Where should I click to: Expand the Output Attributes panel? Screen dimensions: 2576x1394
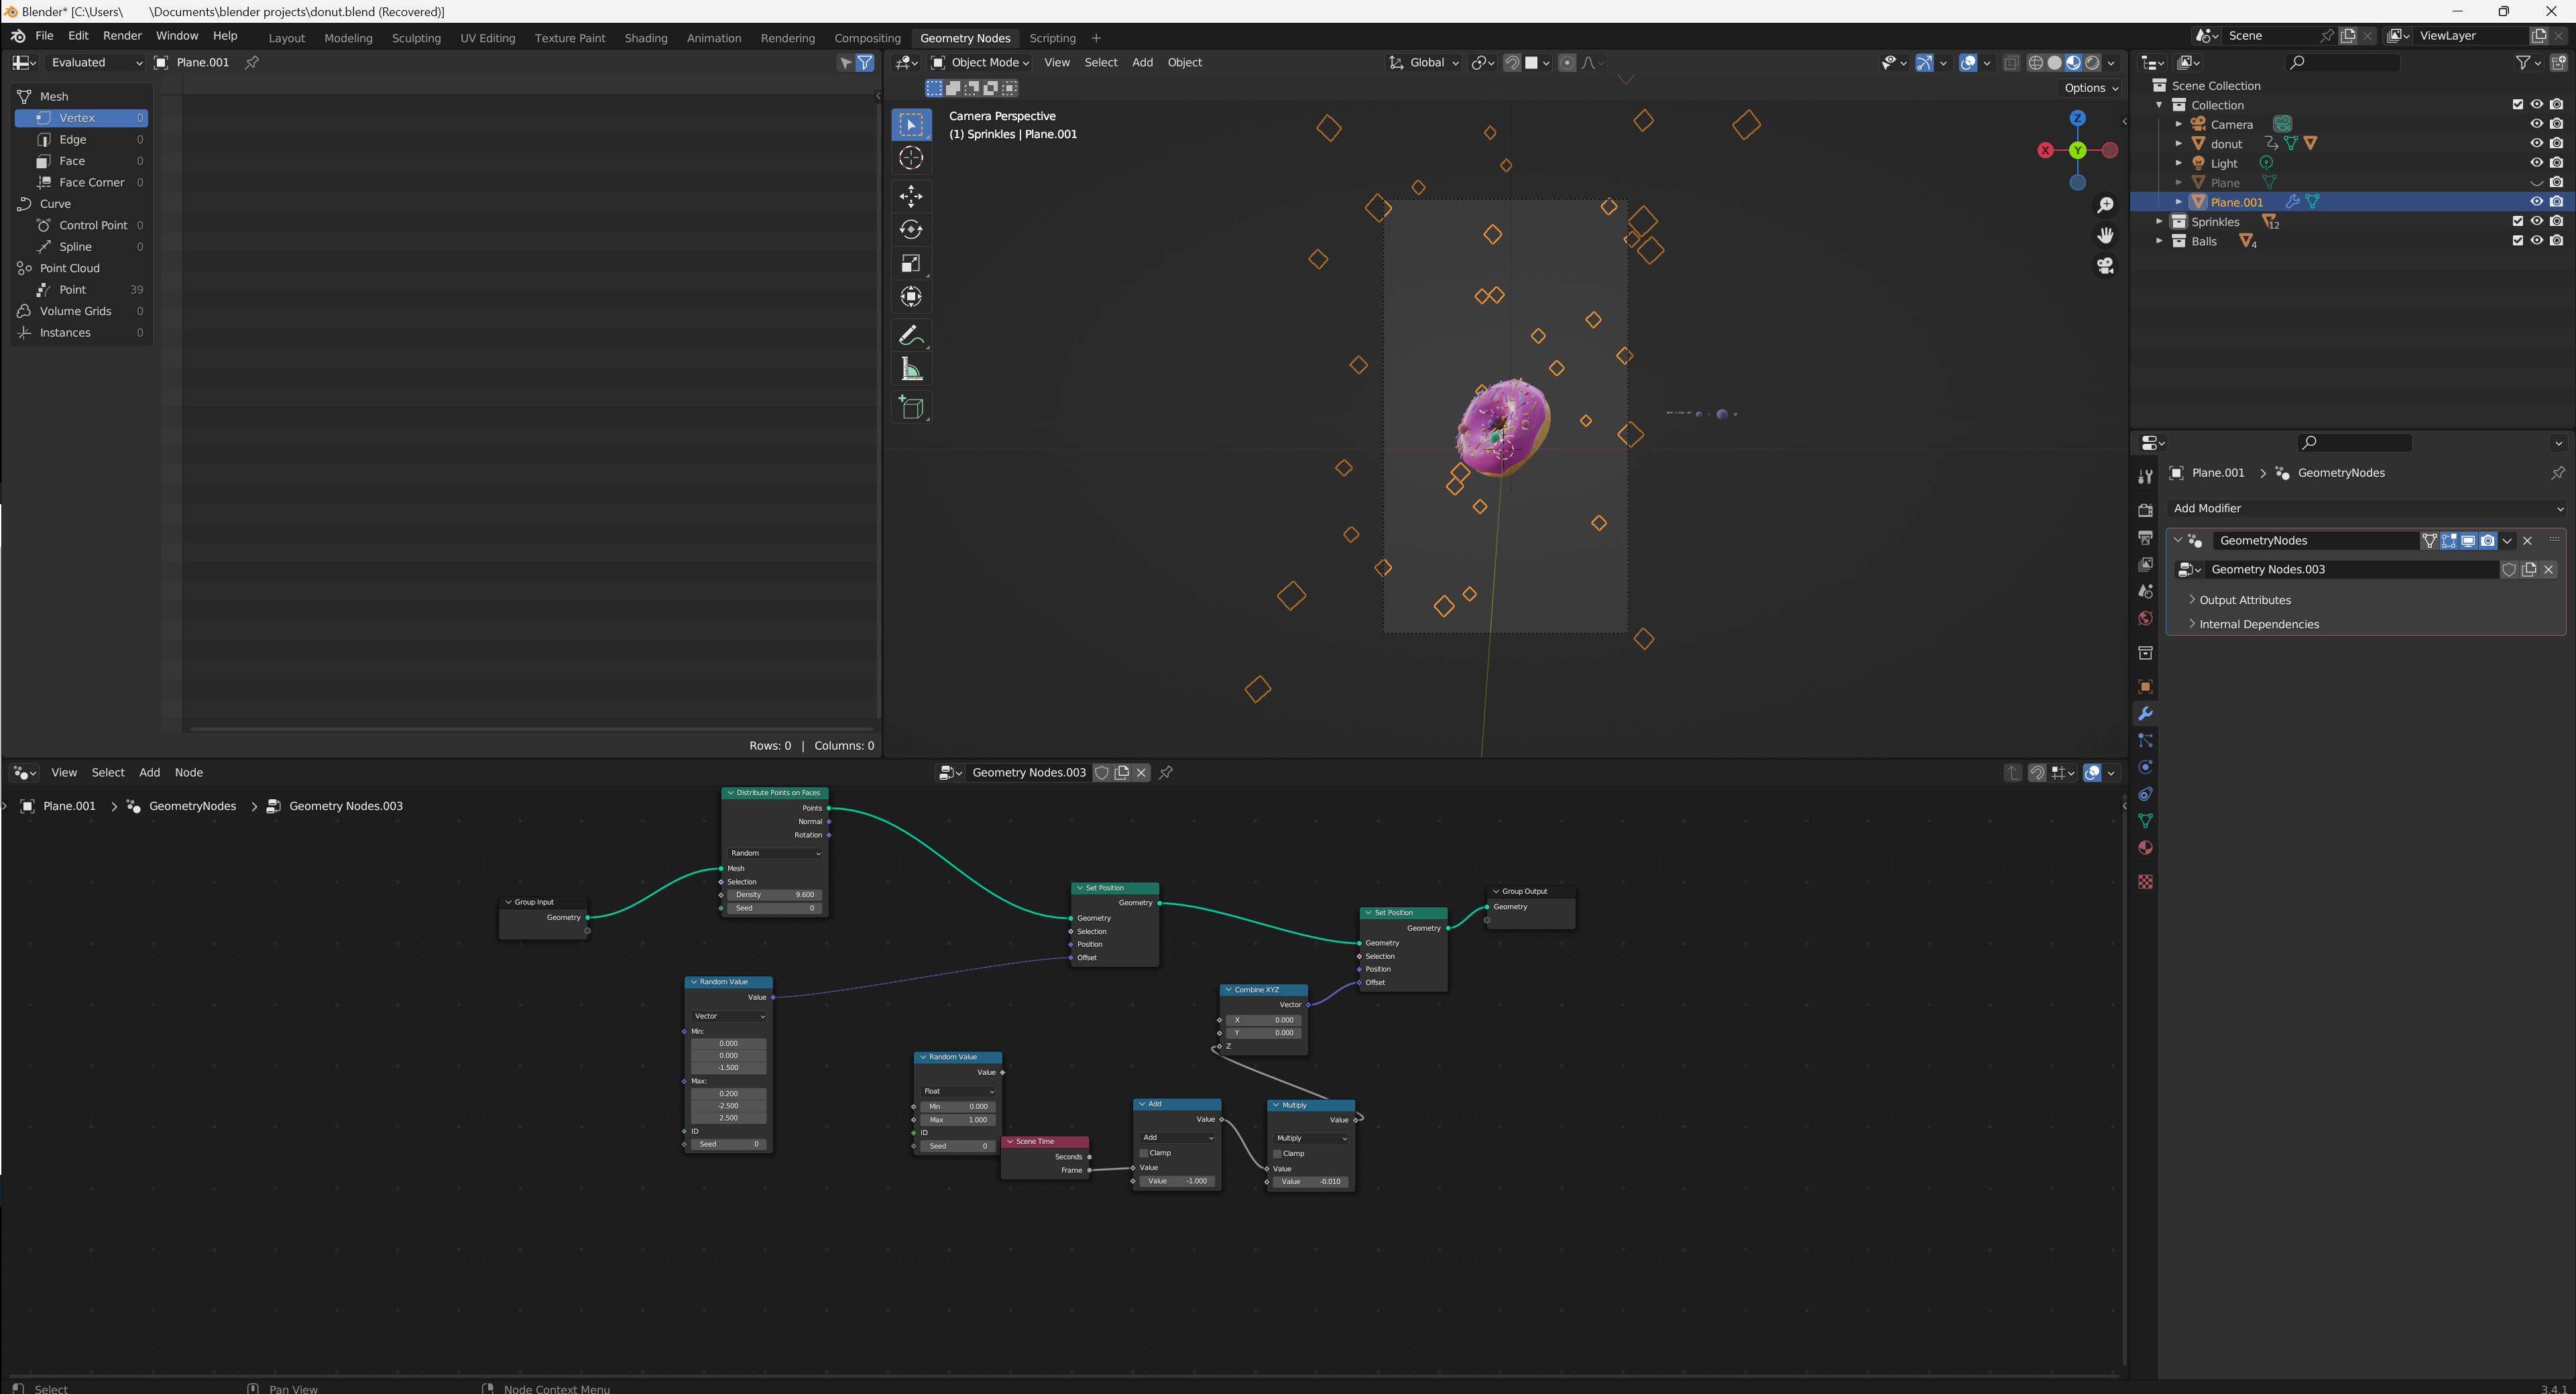tap(2244, 600)
